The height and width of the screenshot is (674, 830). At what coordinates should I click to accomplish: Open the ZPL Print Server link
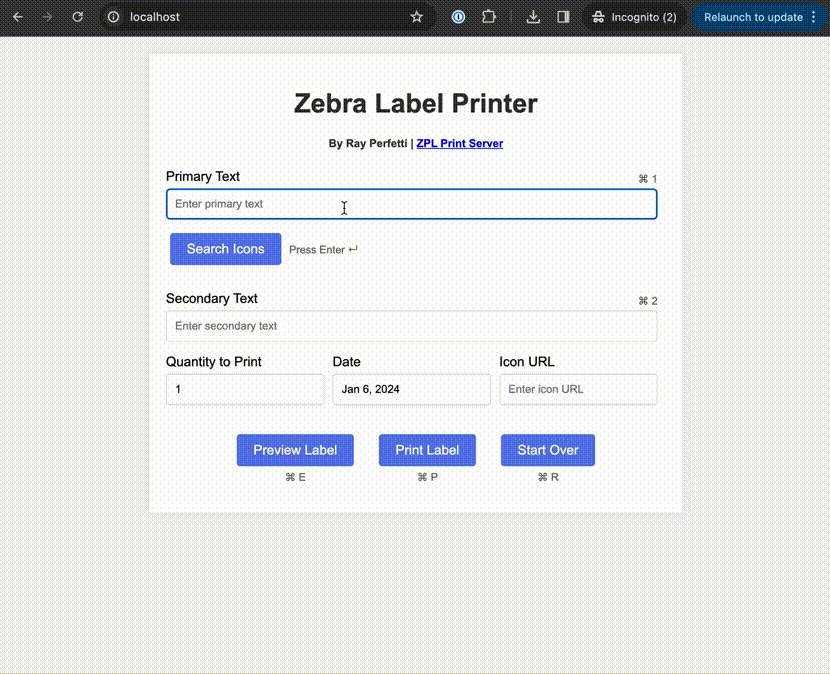click(459, 143)
